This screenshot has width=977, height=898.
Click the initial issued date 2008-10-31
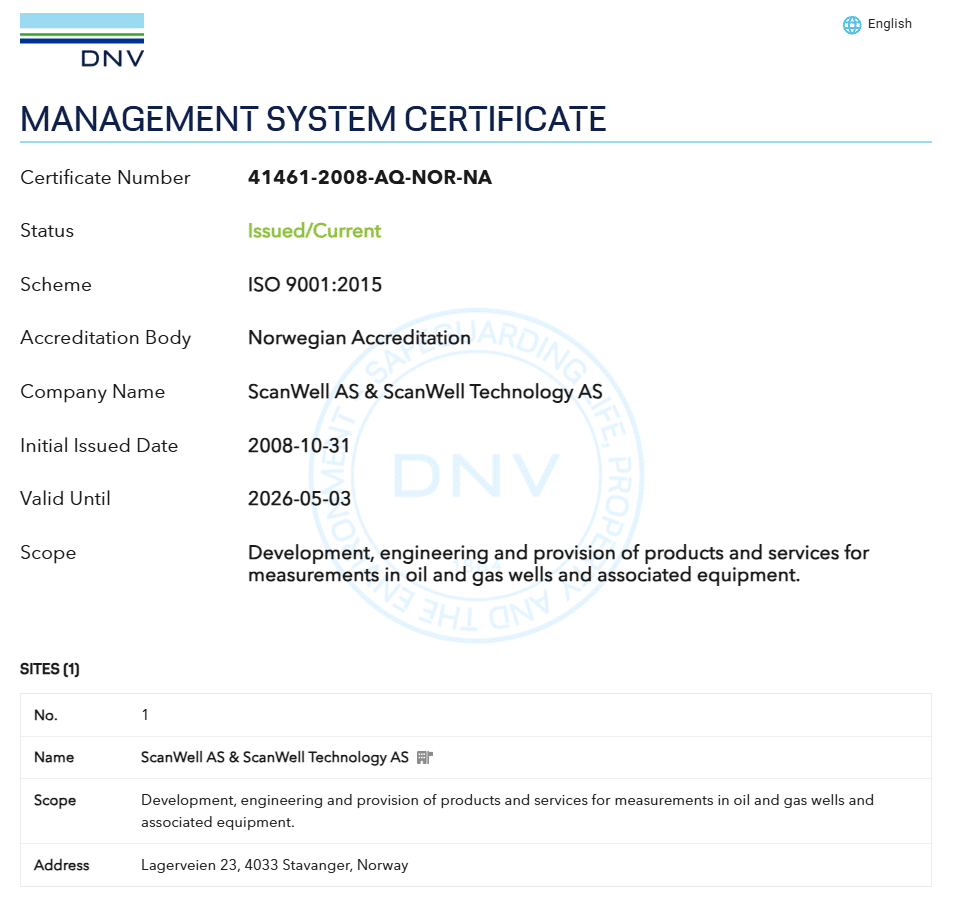pyautogui.click(x=299, y=446)
